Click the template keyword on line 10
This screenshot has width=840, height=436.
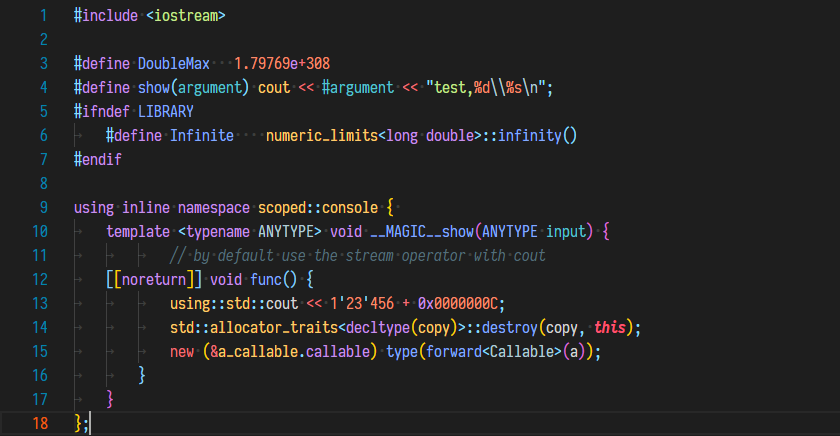coord(138,232)
